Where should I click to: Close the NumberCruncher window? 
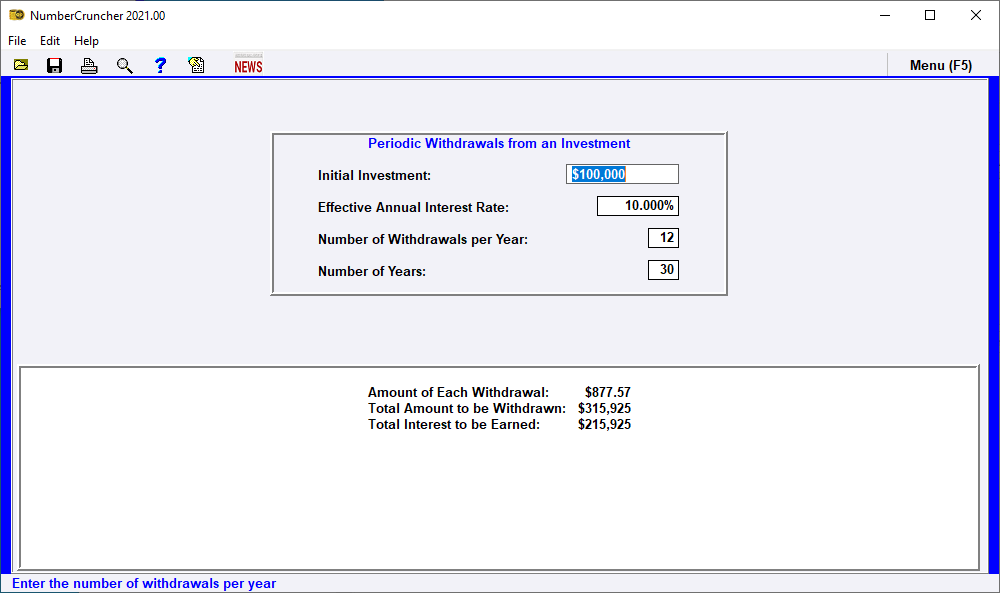pos(976,15)
